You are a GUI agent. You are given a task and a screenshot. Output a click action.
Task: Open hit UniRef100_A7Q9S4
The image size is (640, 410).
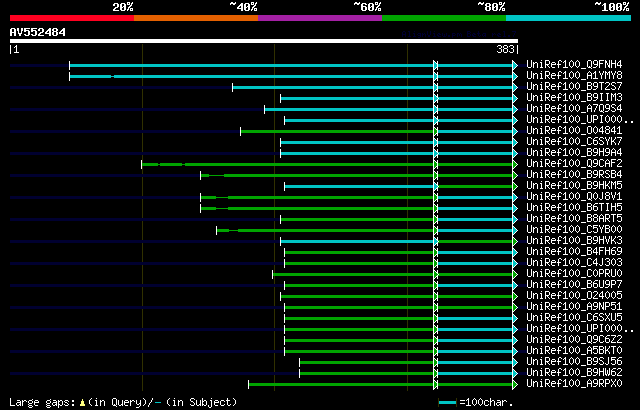pos(574,109)
